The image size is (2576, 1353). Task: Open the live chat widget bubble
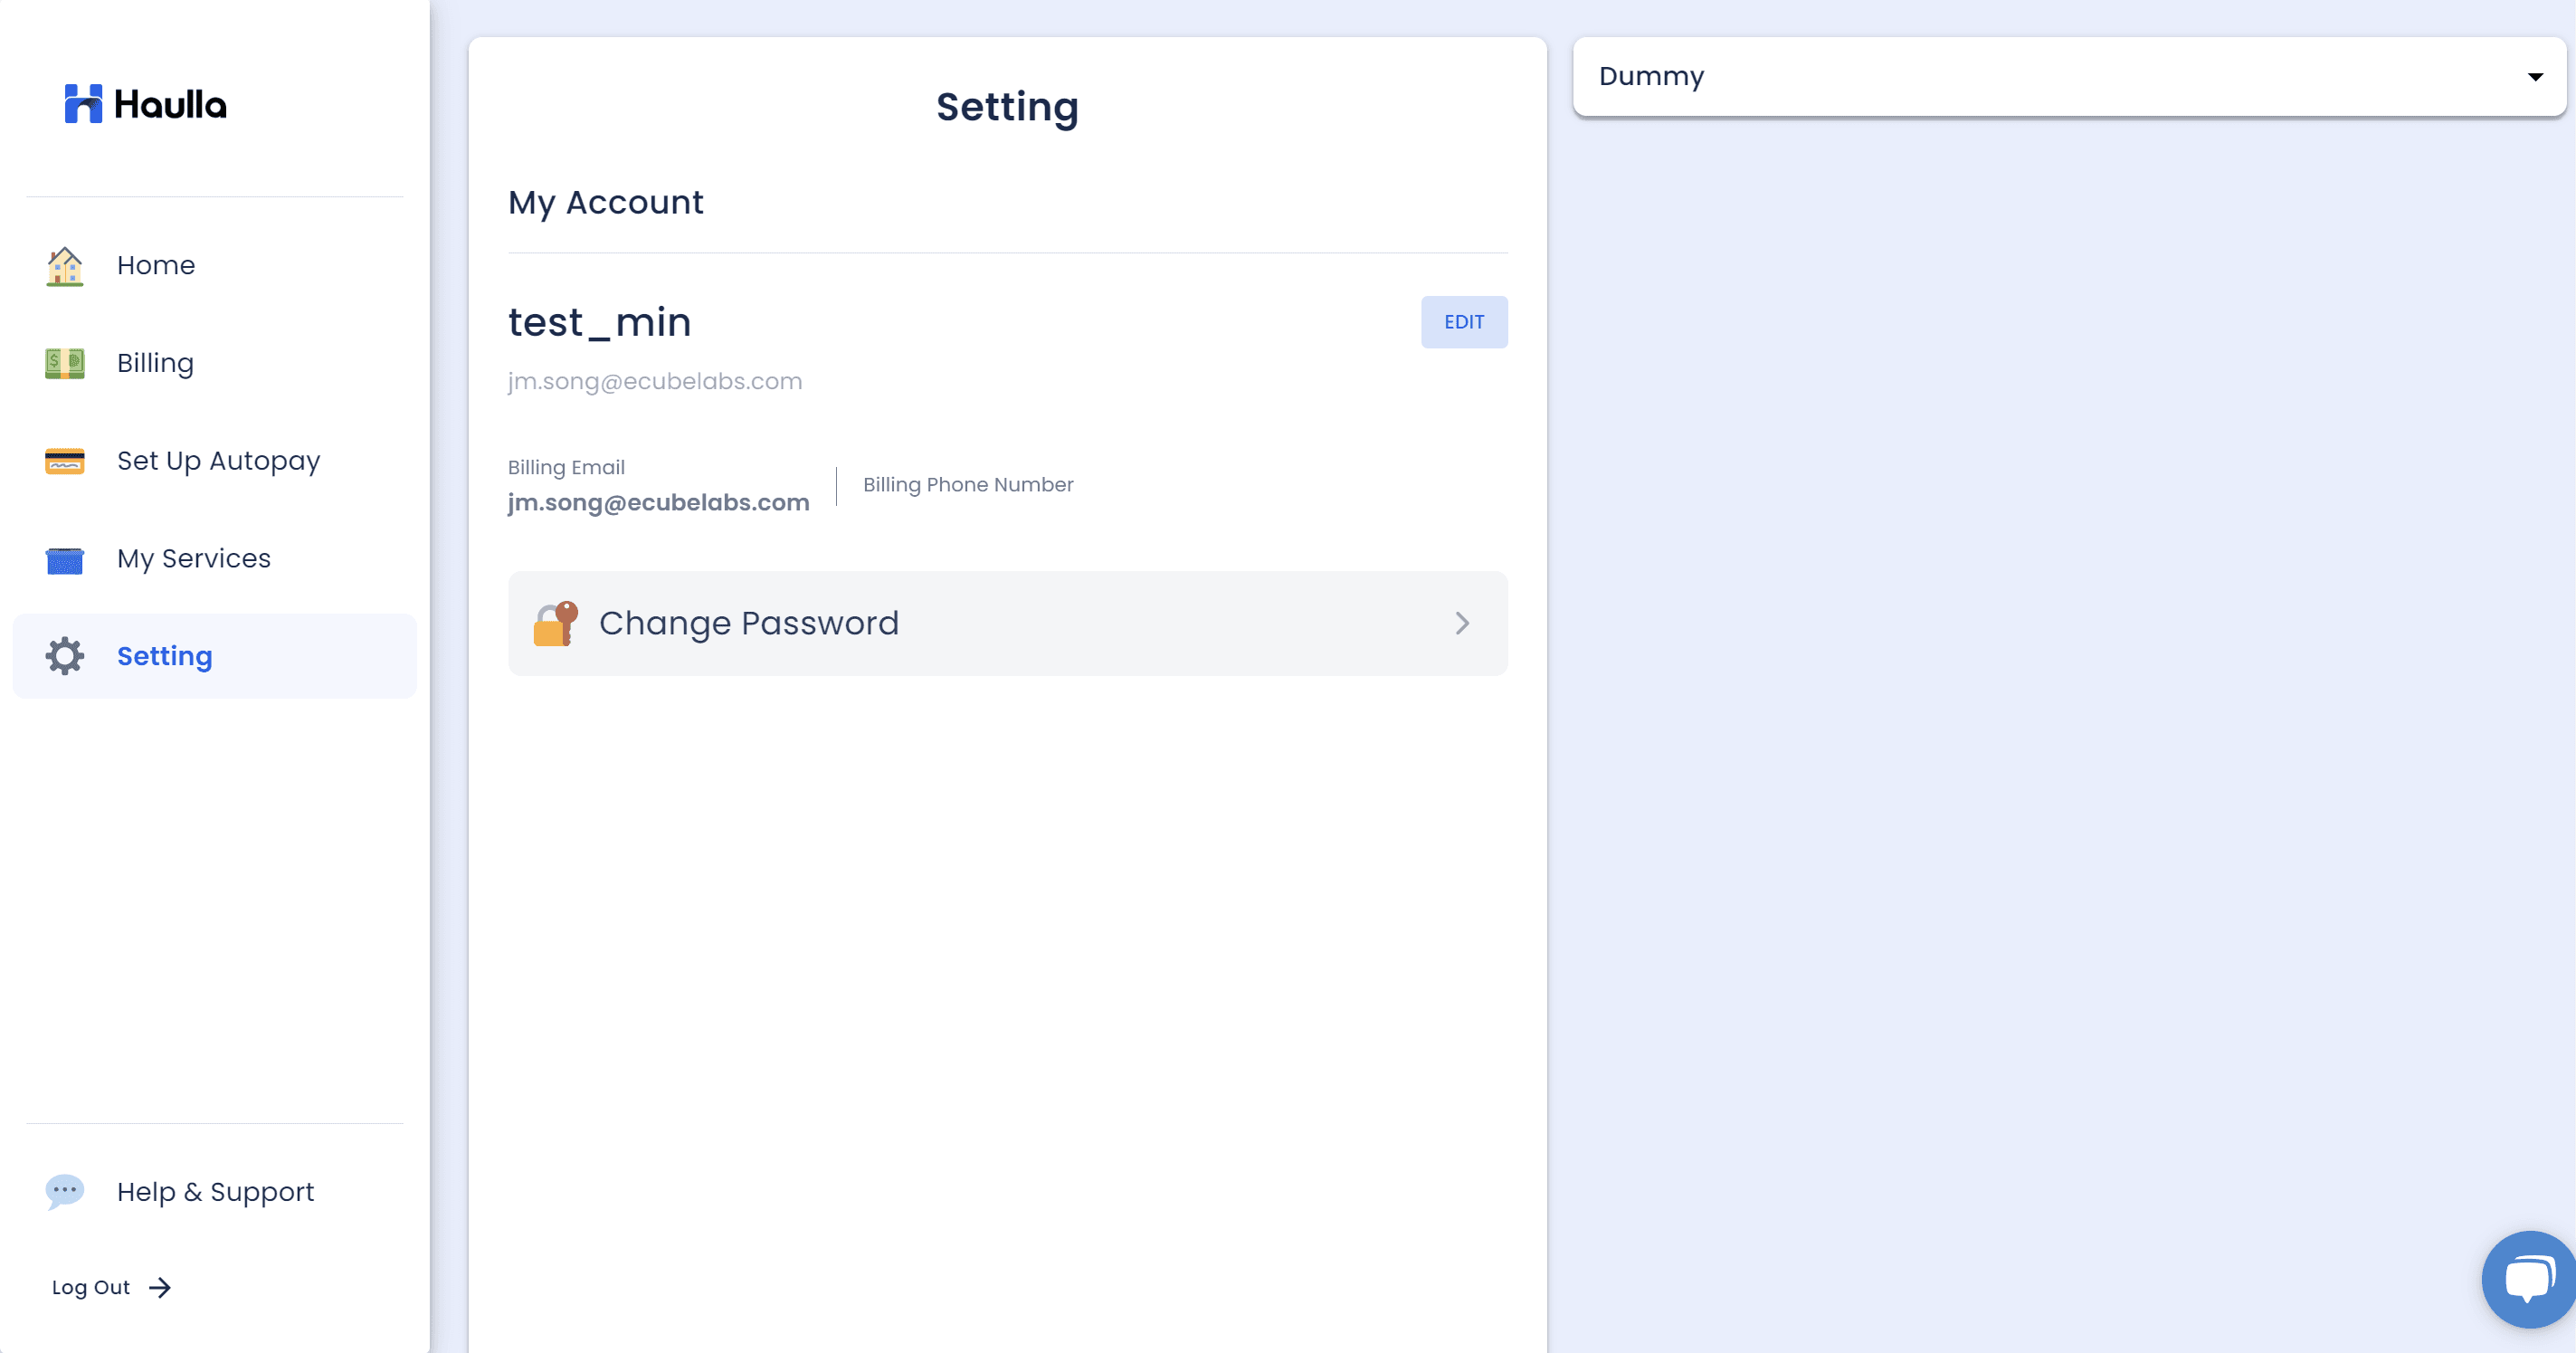2527,1279
